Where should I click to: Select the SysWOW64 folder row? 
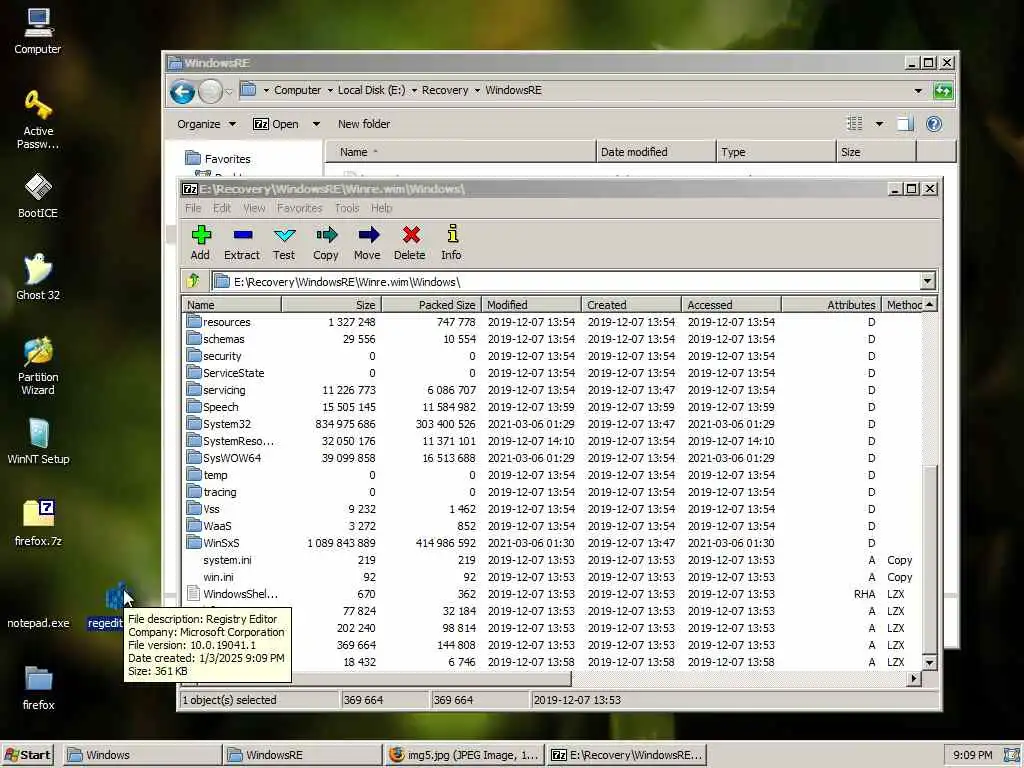pyautogui.click(x=552, y=458)
